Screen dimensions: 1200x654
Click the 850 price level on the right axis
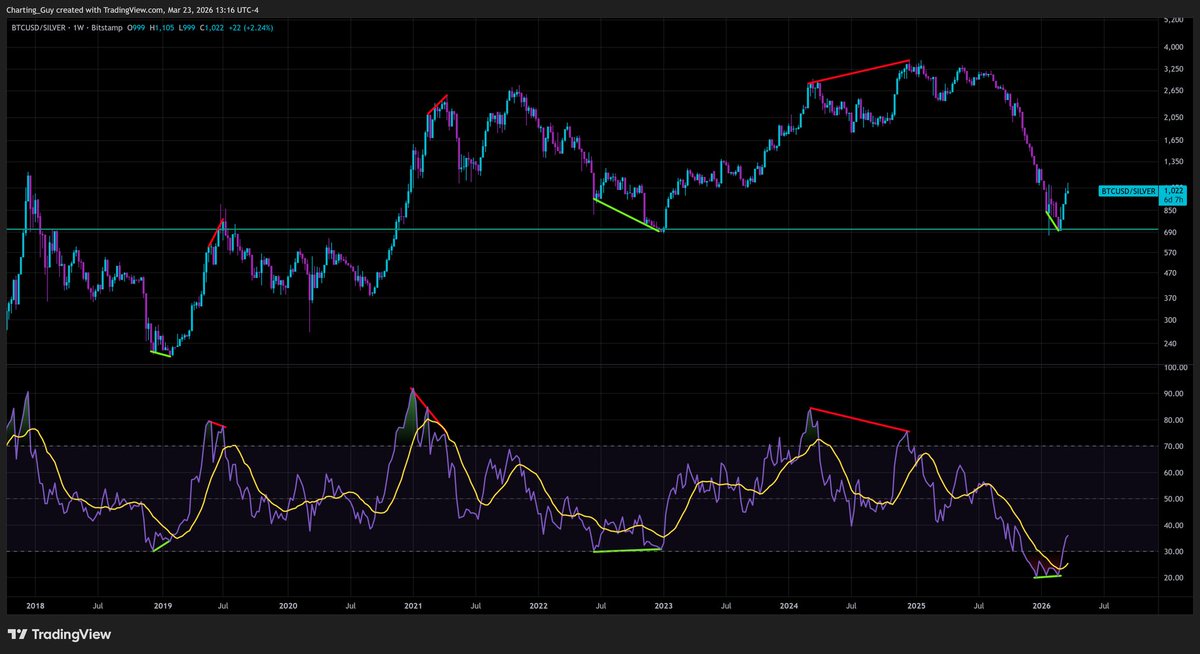click(x=1170, y=212)
